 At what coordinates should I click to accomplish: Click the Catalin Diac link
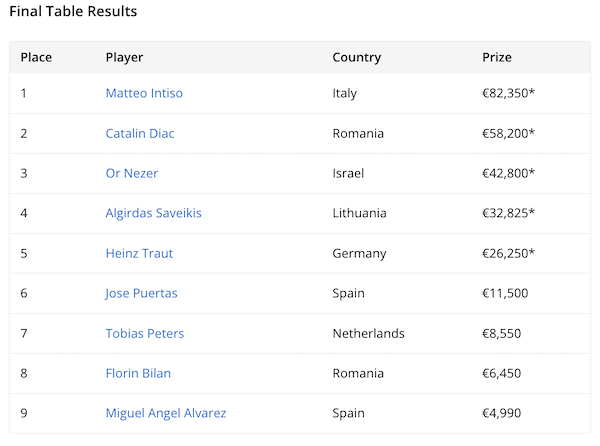click(x=140, y=133)
